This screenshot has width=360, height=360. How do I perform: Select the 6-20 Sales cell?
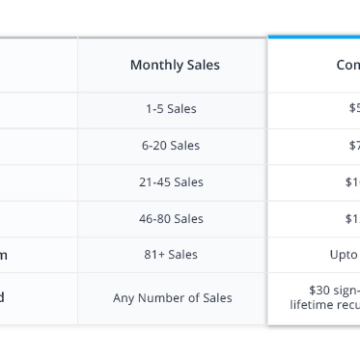click(172, 147)
